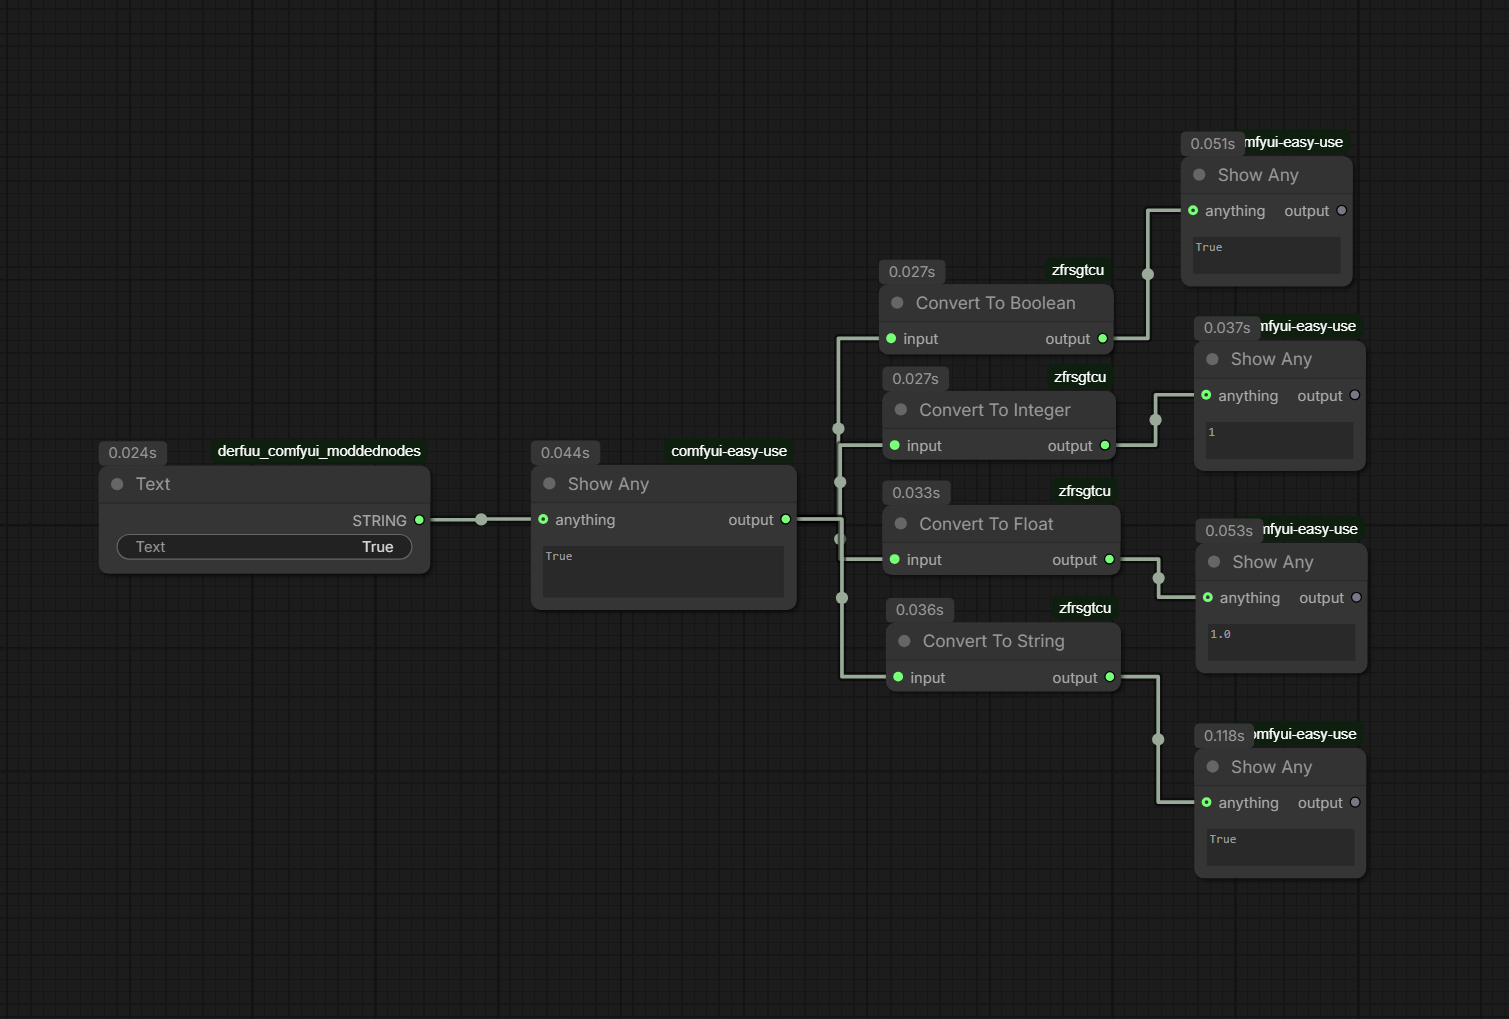Click the True text box in 0.044s Show Any
The height and width of the screenshot is (1019, 1509).
tap(663, 572)
